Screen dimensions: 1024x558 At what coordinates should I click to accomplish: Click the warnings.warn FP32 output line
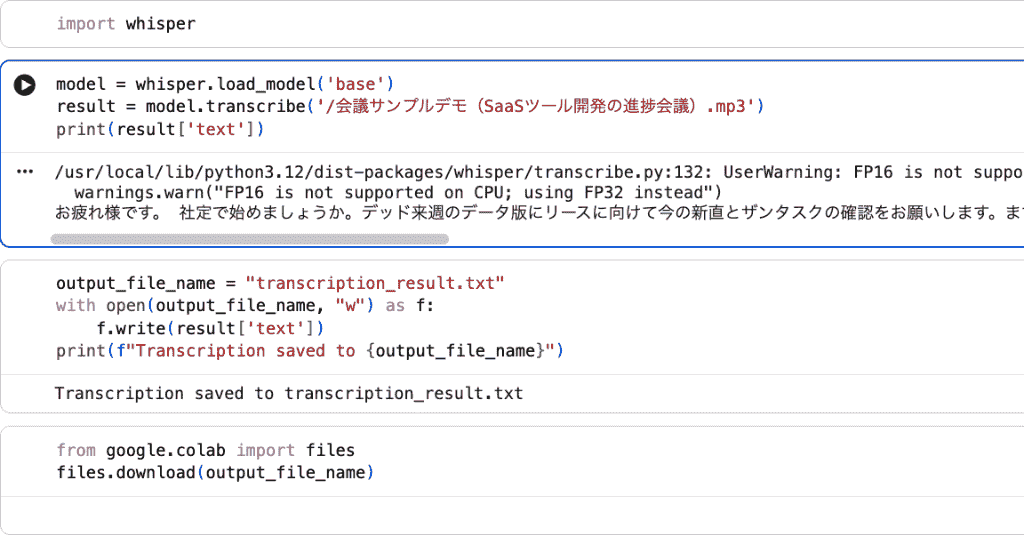tap(398, 193)
